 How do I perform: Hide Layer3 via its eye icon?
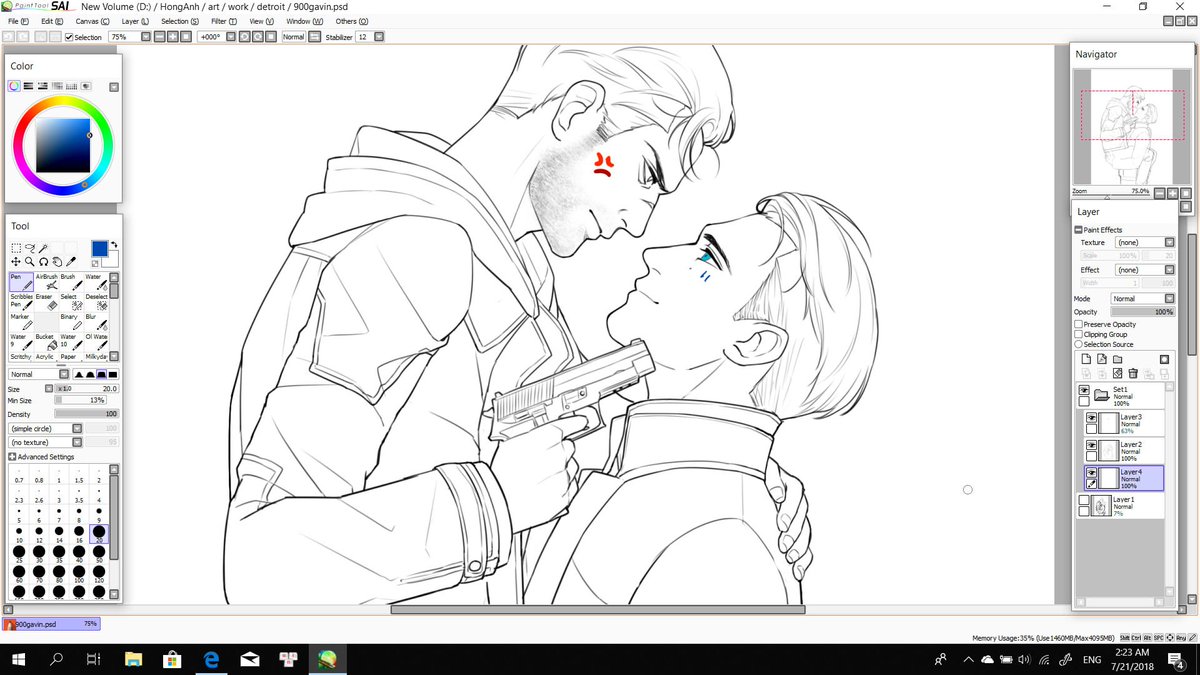point(1092,417)
